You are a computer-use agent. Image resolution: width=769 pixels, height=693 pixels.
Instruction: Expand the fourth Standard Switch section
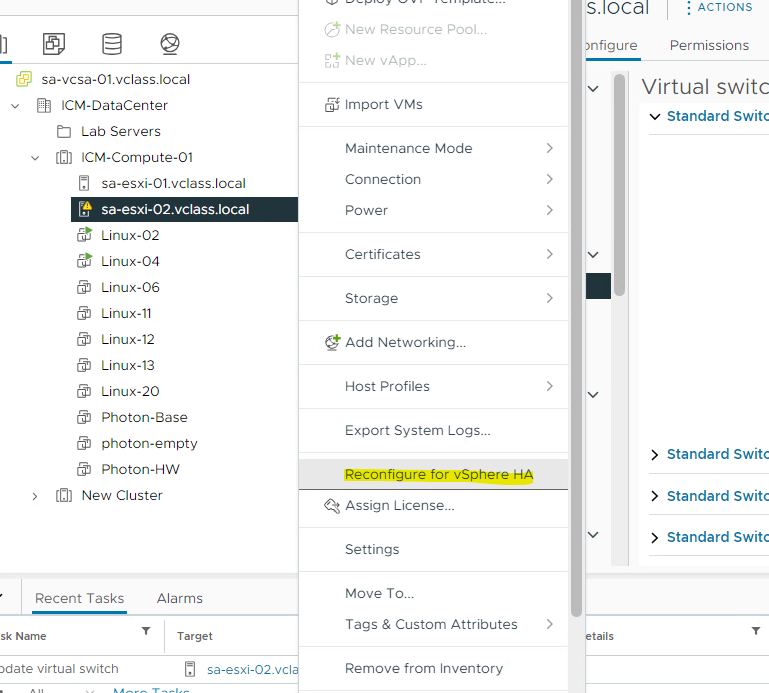click(654, 538)
